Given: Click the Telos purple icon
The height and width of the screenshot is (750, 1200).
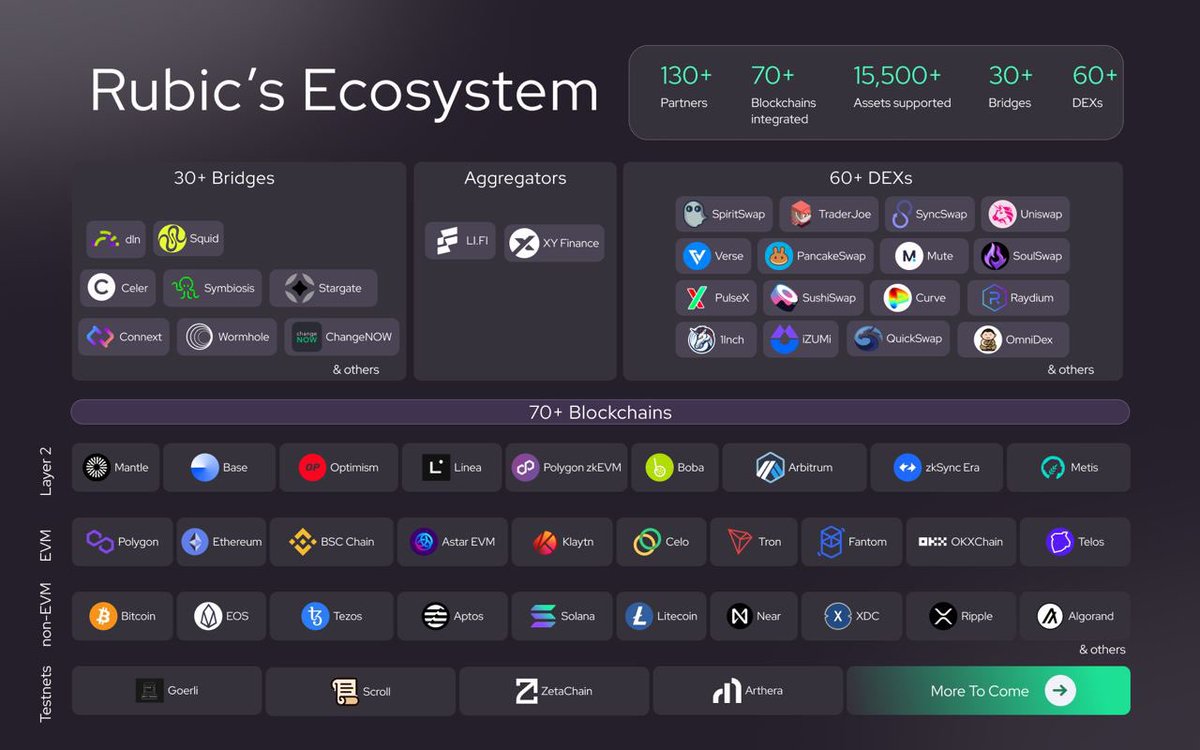Looking at the screenshot, I should point(1060,542).
